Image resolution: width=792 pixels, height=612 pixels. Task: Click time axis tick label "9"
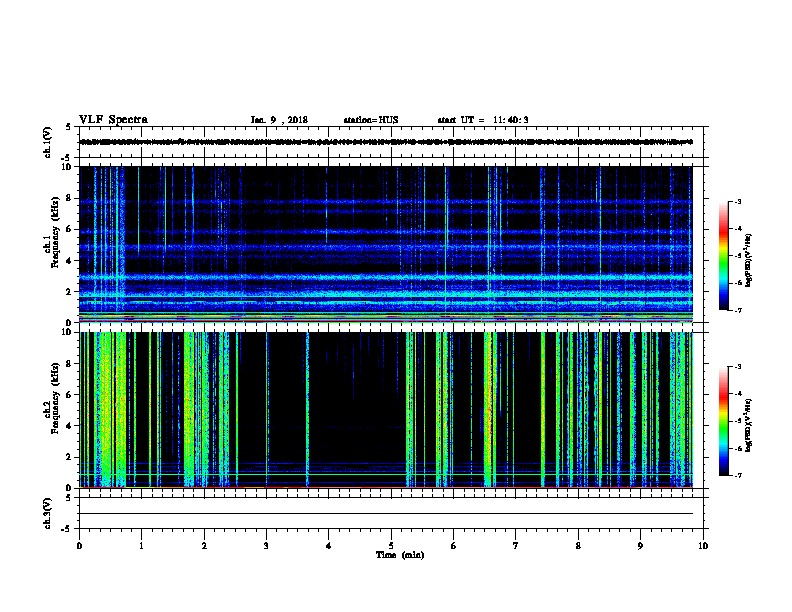coord(640,546)
